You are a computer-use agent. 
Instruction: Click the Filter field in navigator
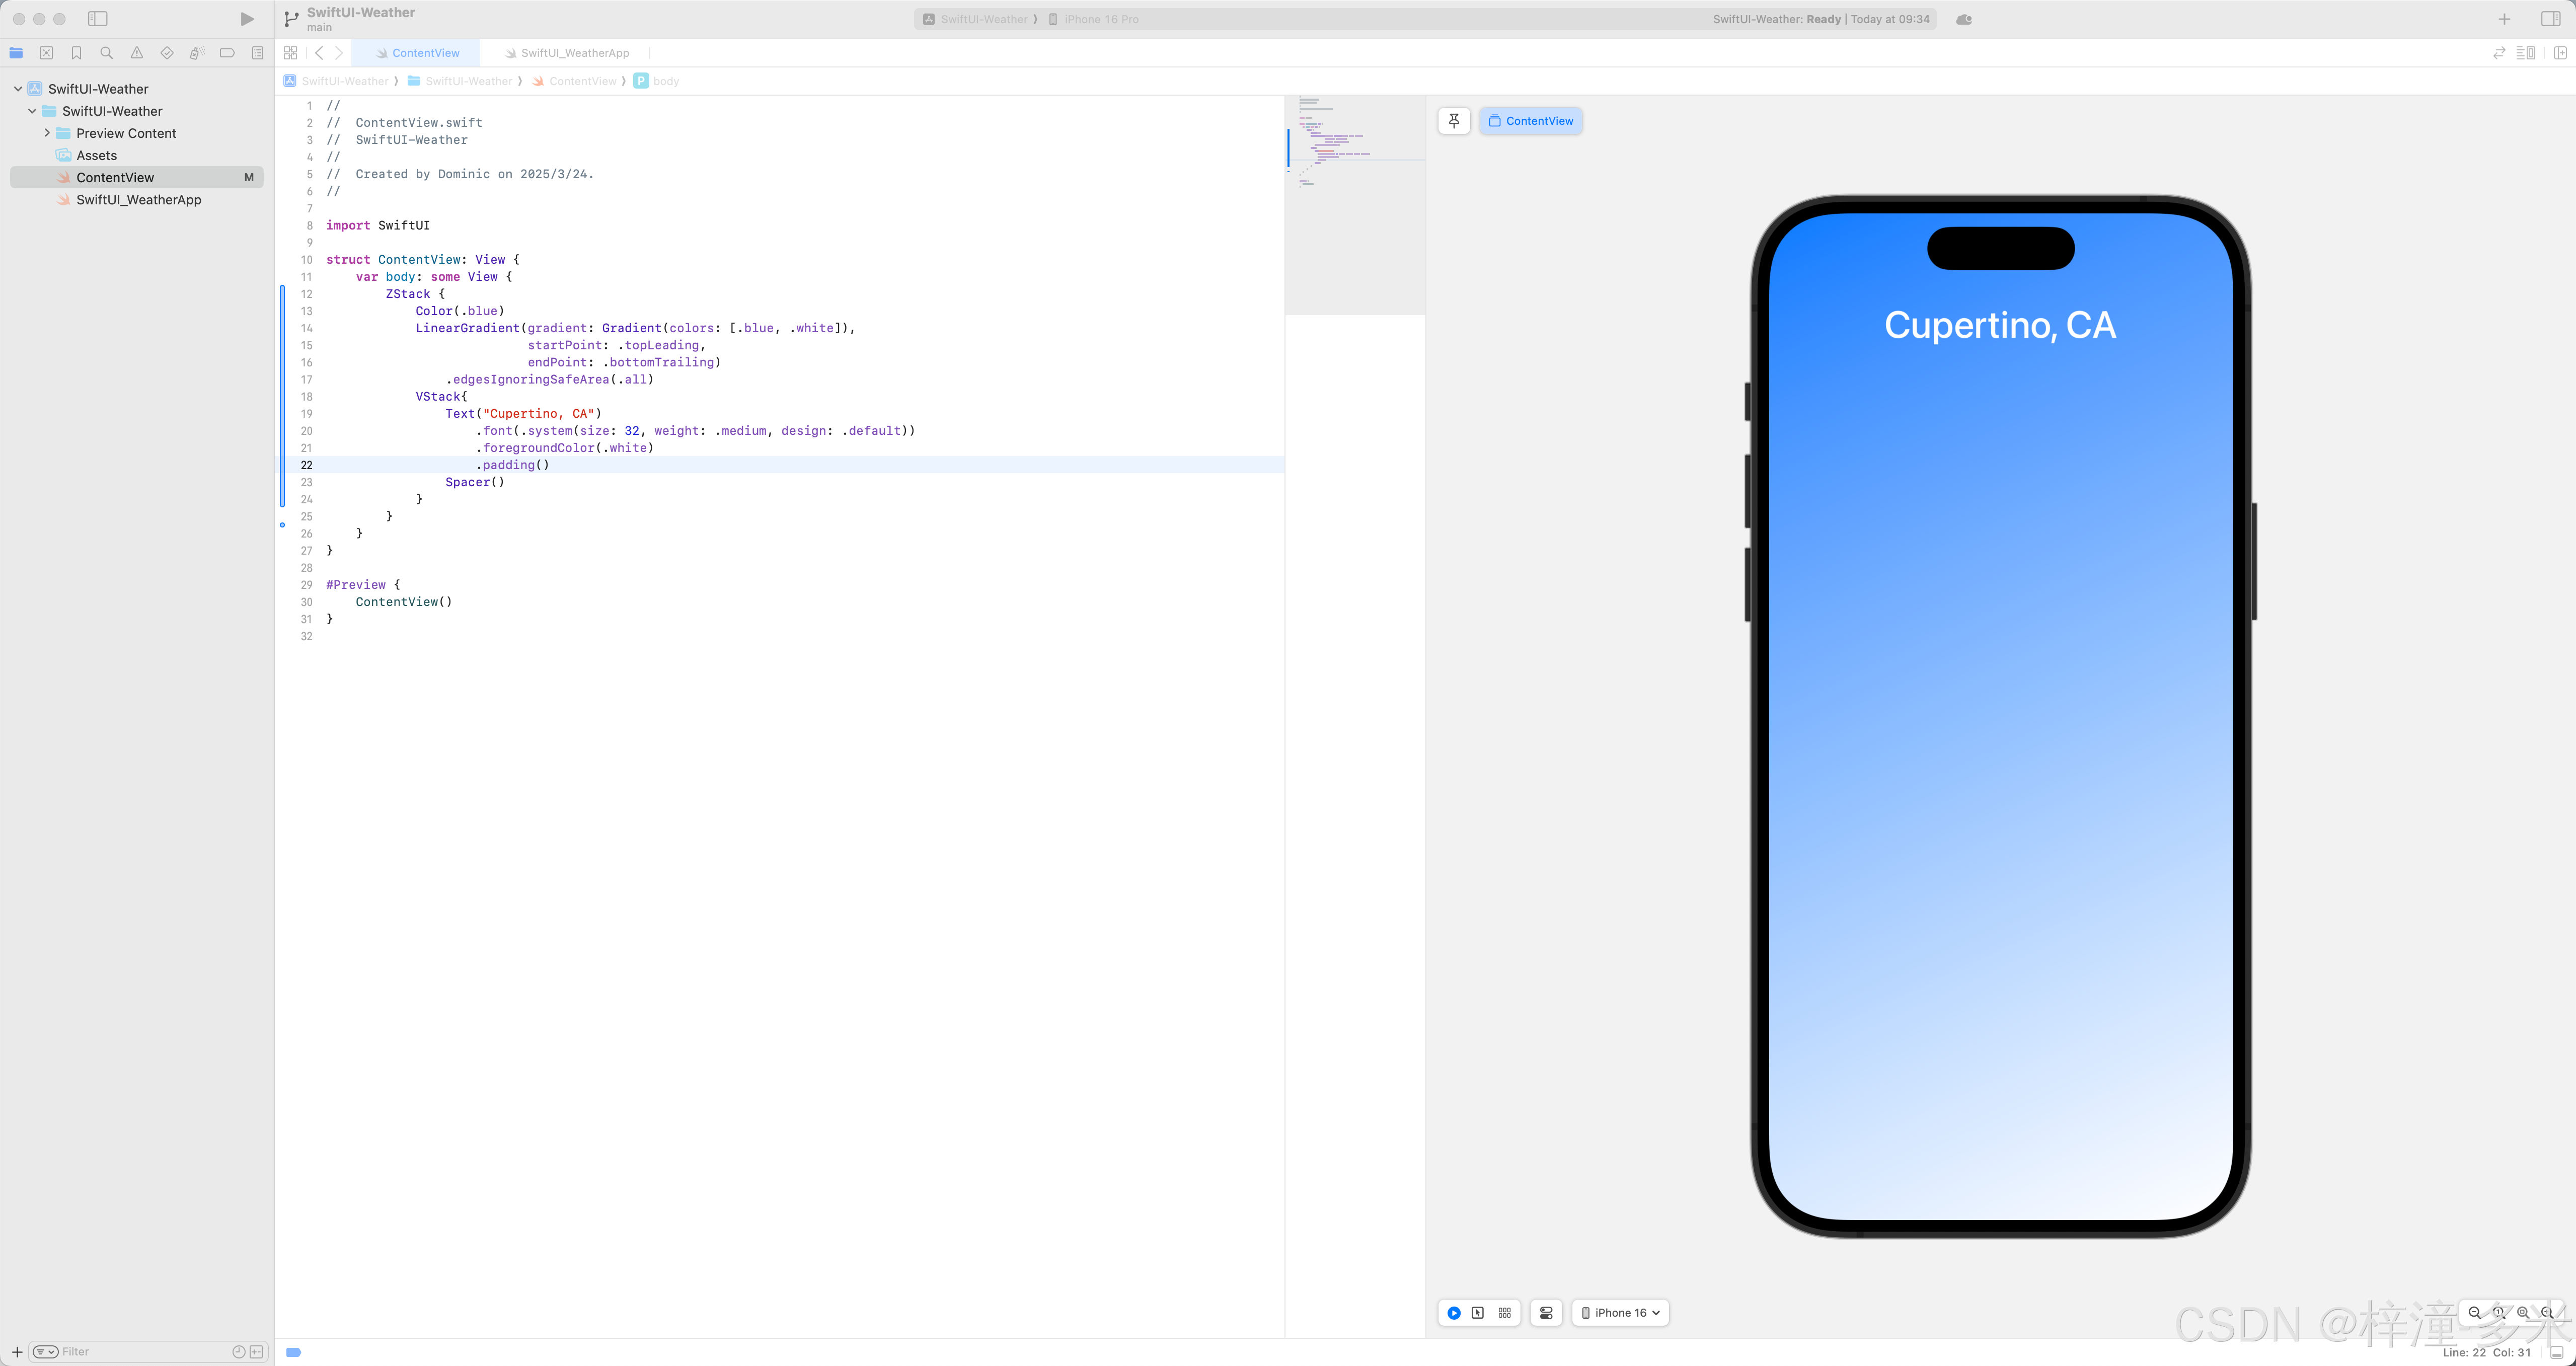point(140,1352)
